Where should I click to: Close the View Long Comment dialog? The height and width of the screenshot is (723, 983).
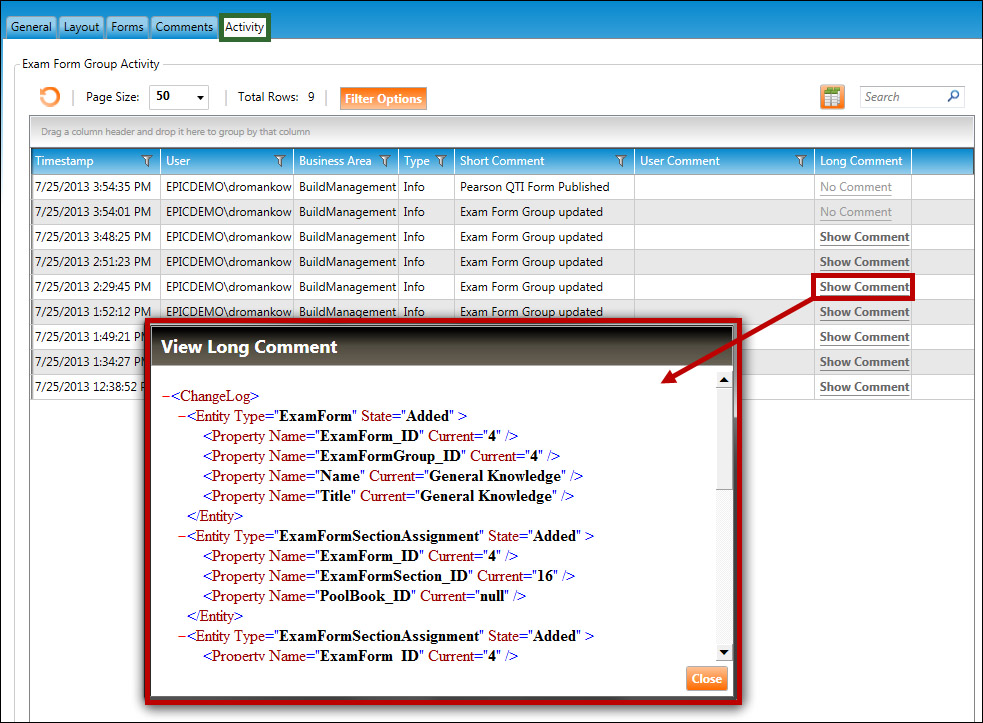[706, 678]
